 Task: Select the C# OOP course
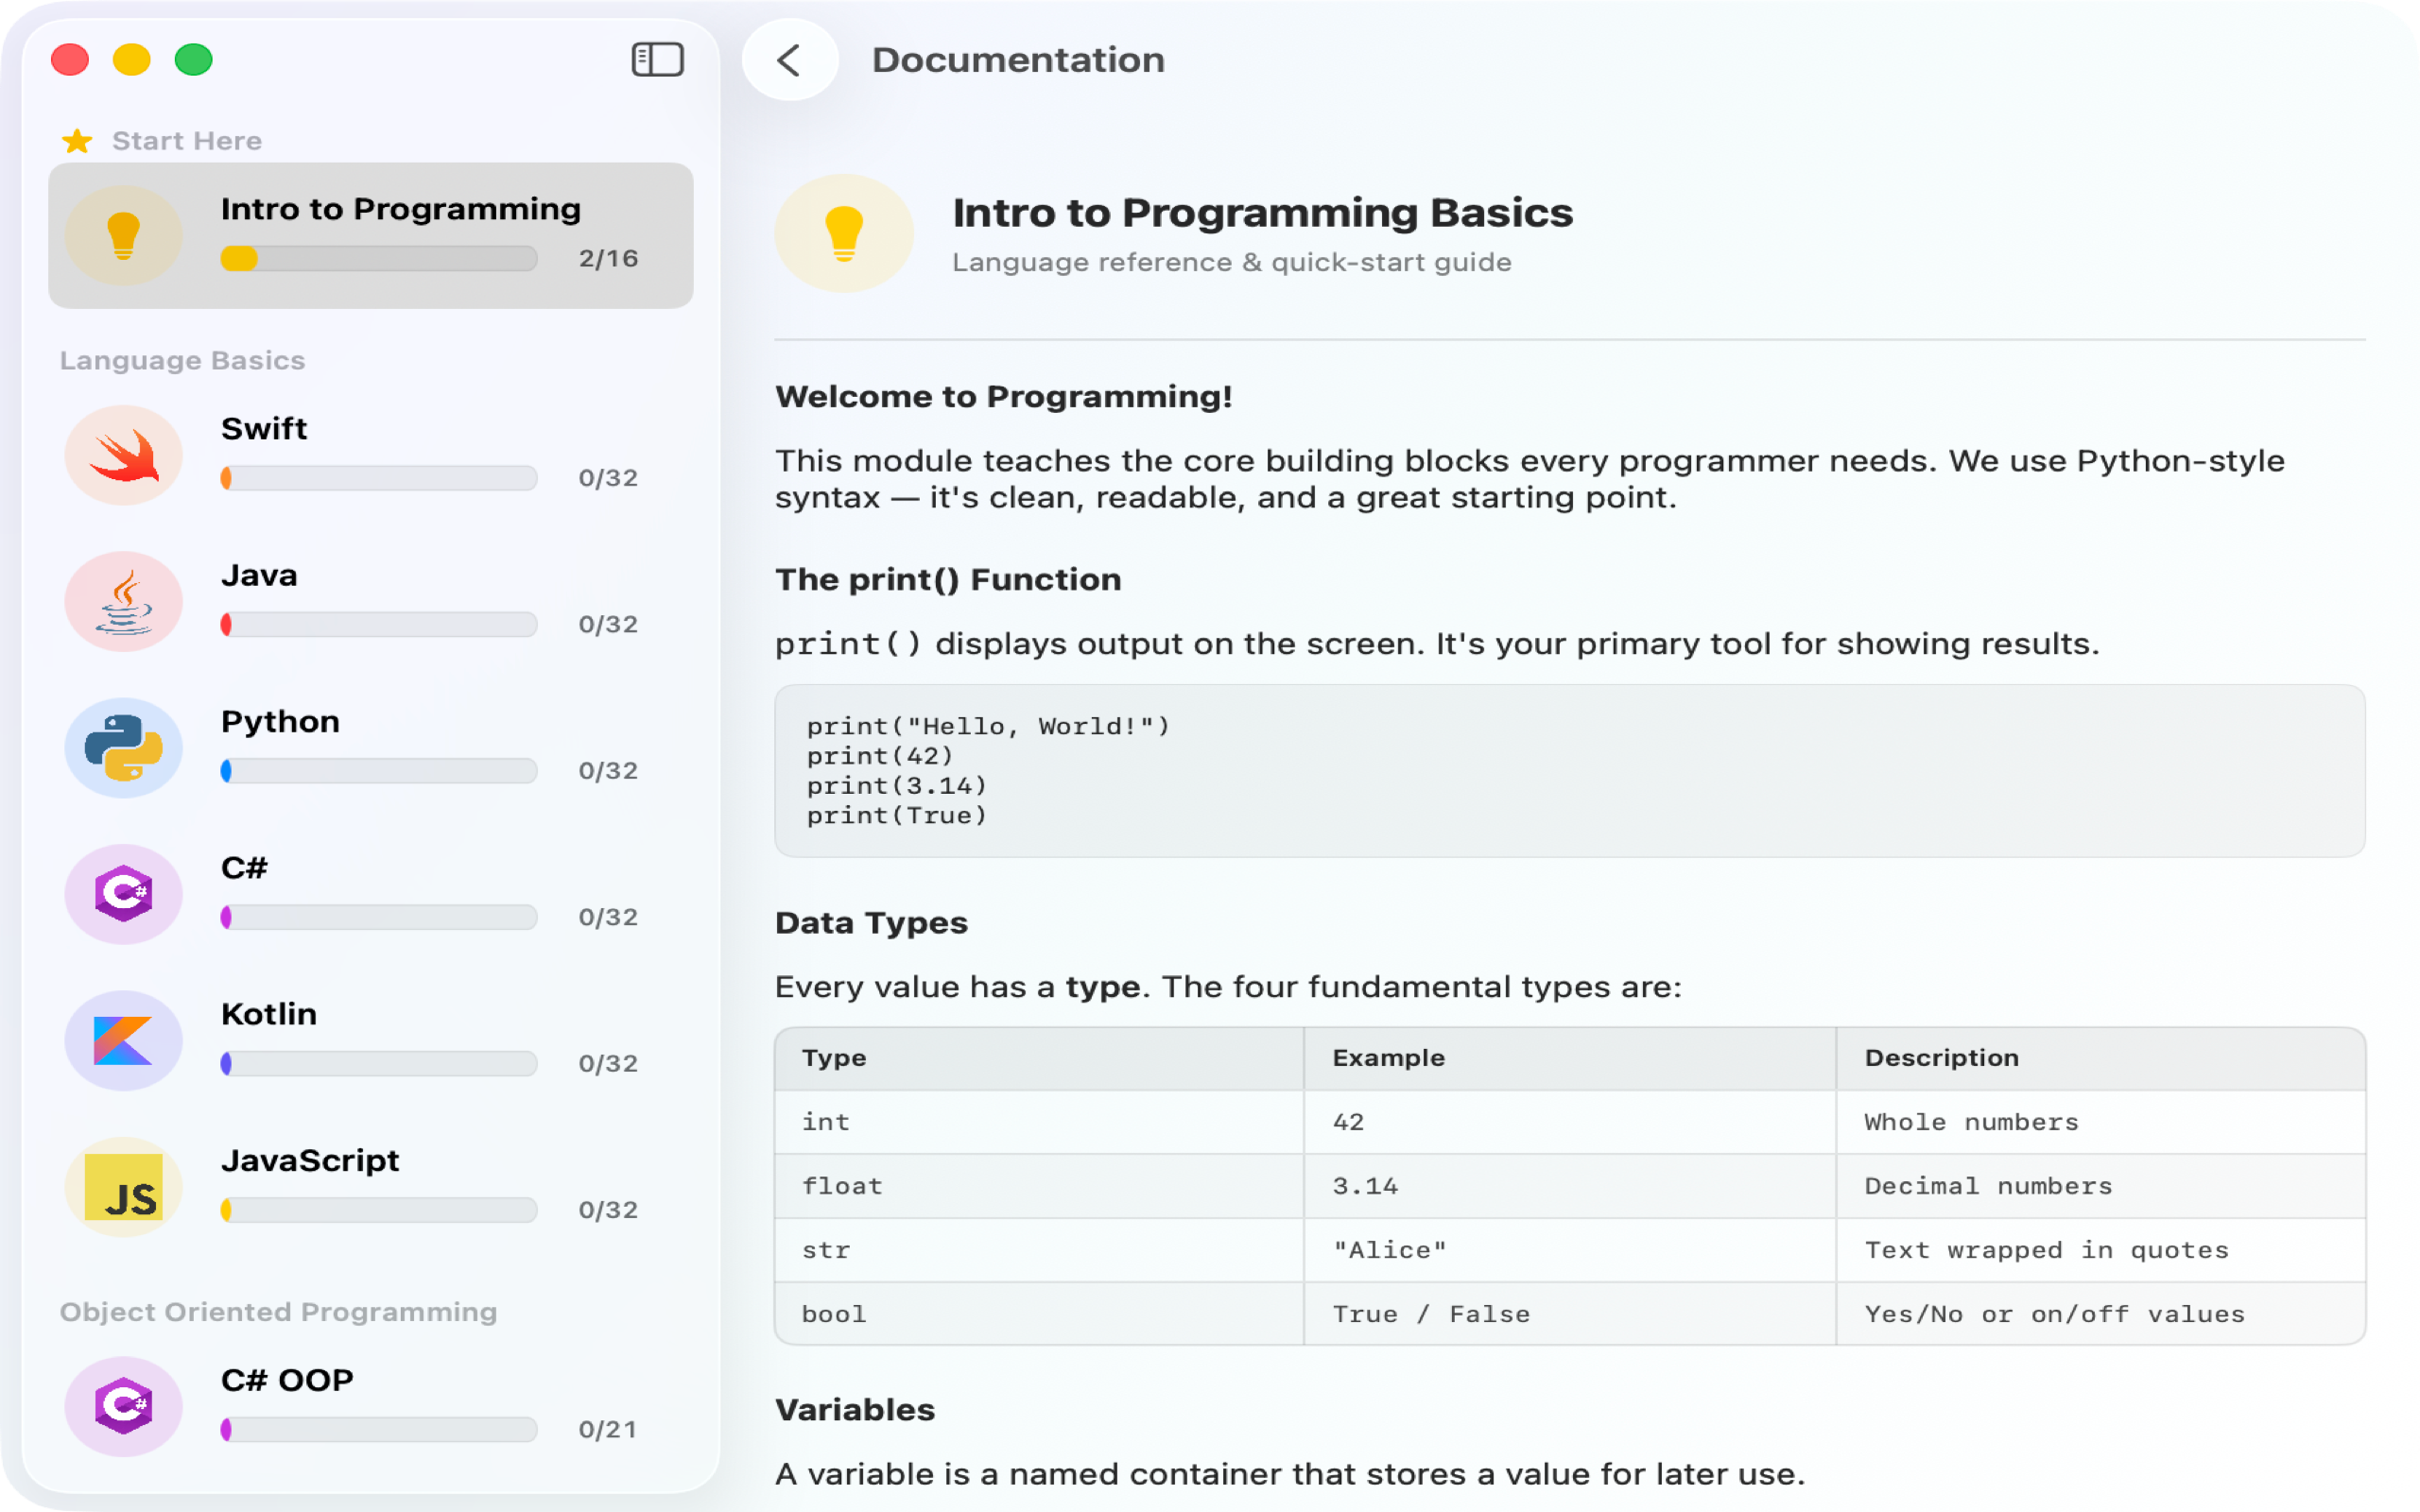(x=371, y=1407)
